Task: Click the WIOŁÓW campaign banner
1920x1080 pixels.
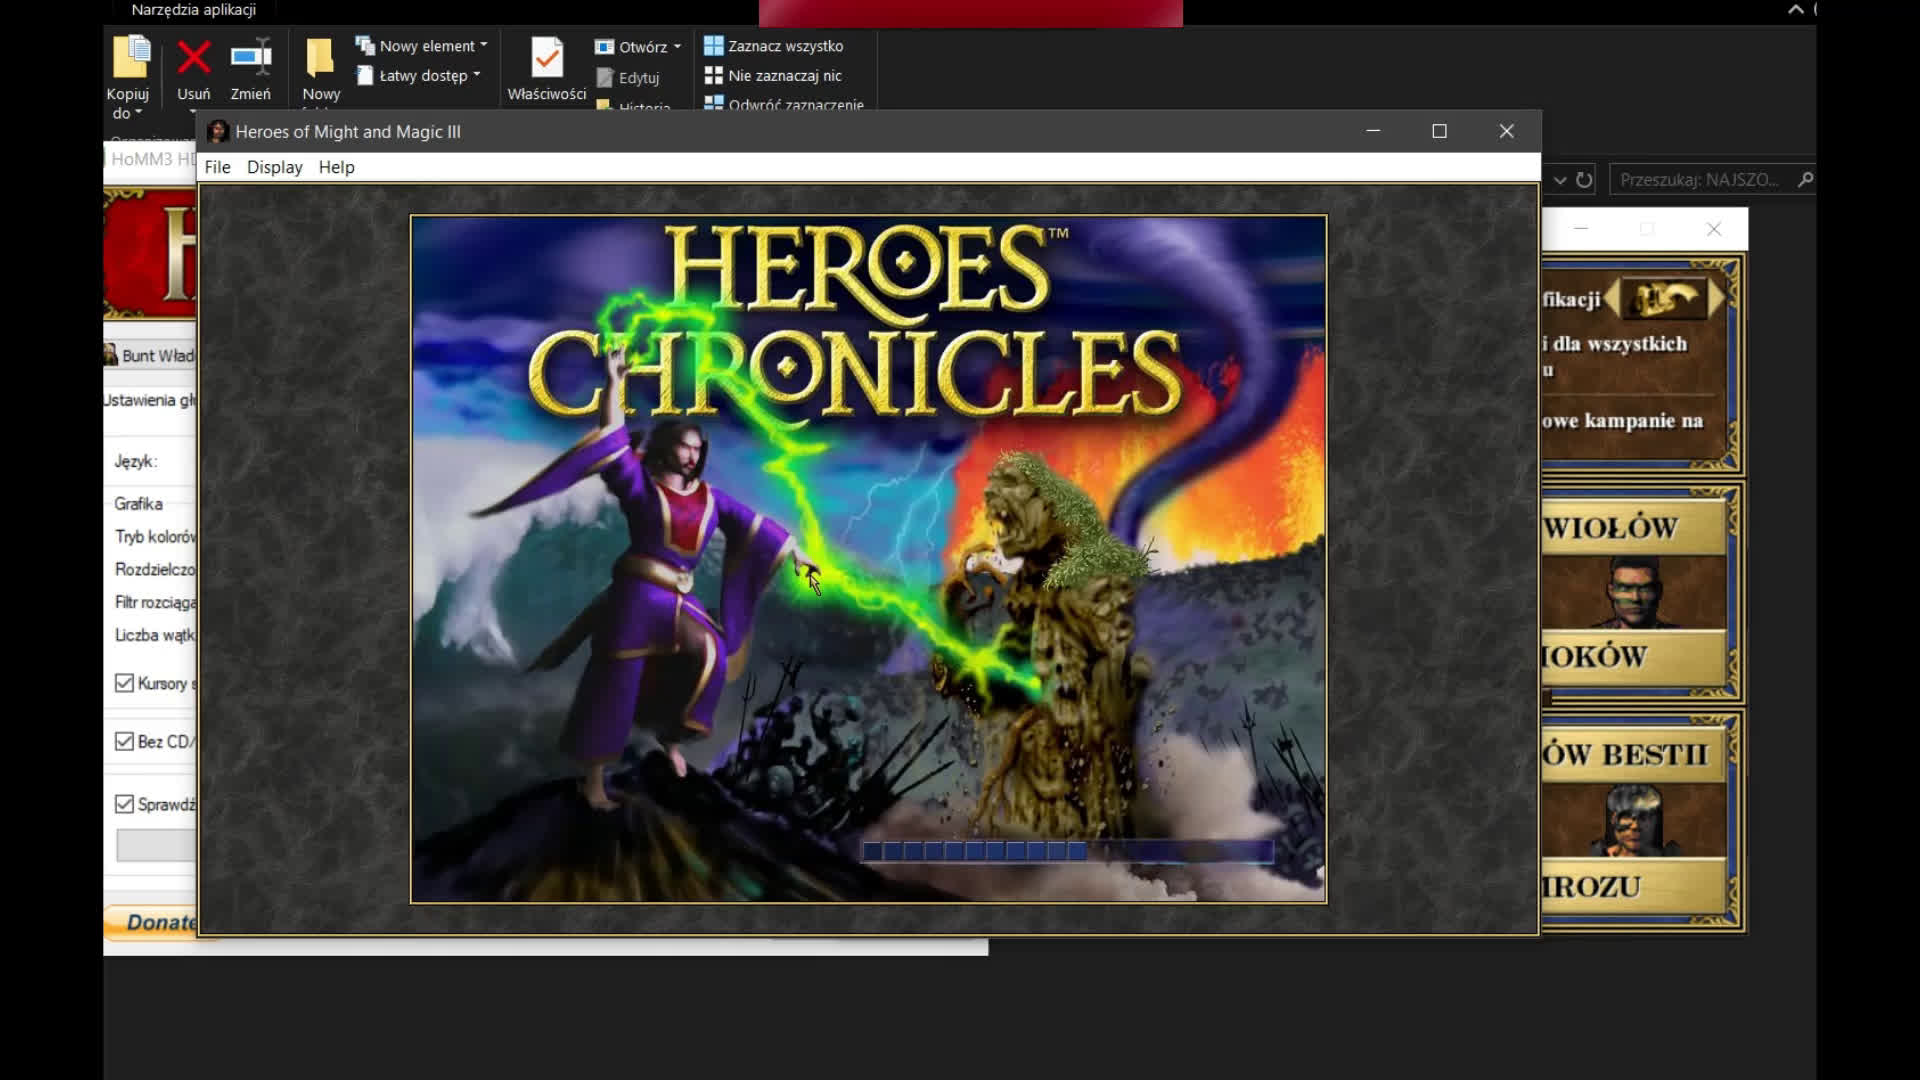Action: (x=1633, y=527)
